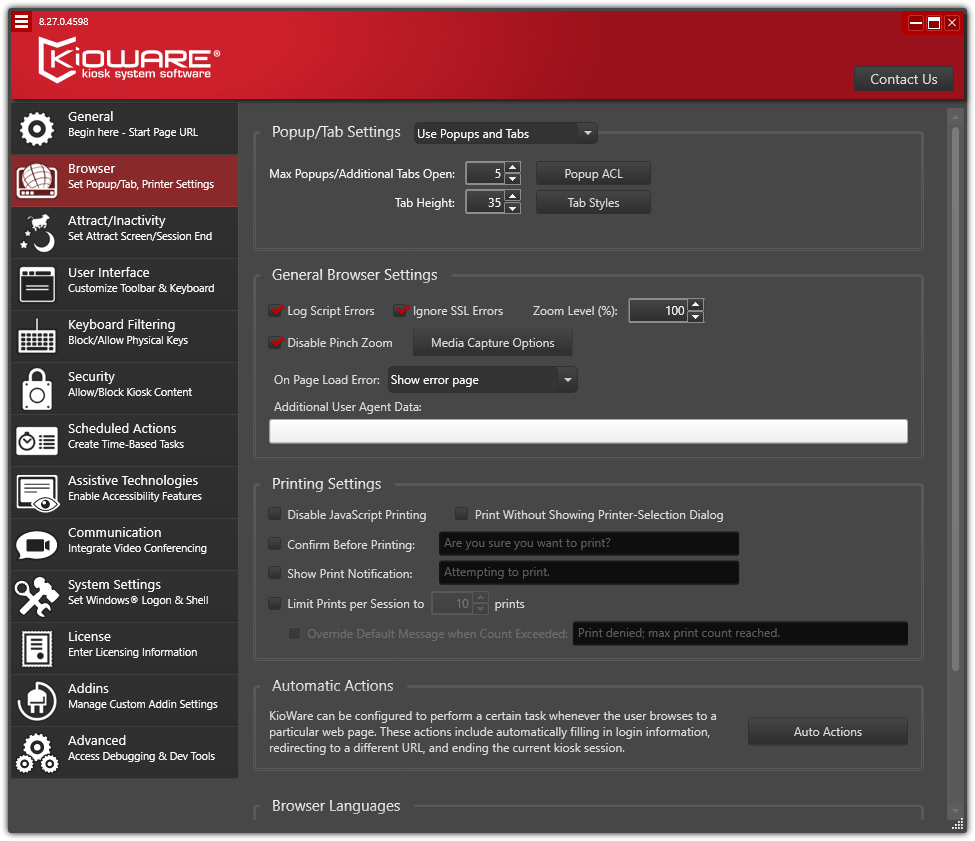
Task: Click the Browser globe icon
Action: pos(37,181)
